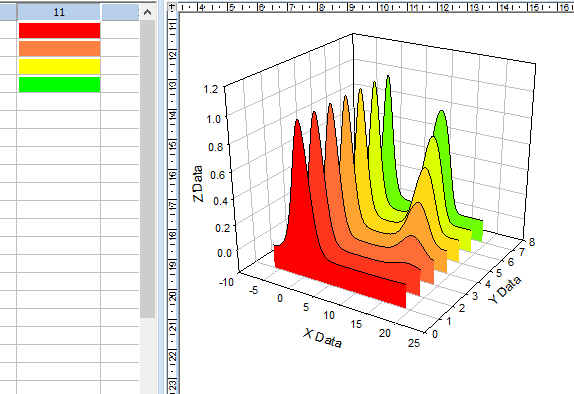Image resolution: width=574 pixels, height=394 pixels.
Task: Select the red color cell in column 11
Action: 59,30
